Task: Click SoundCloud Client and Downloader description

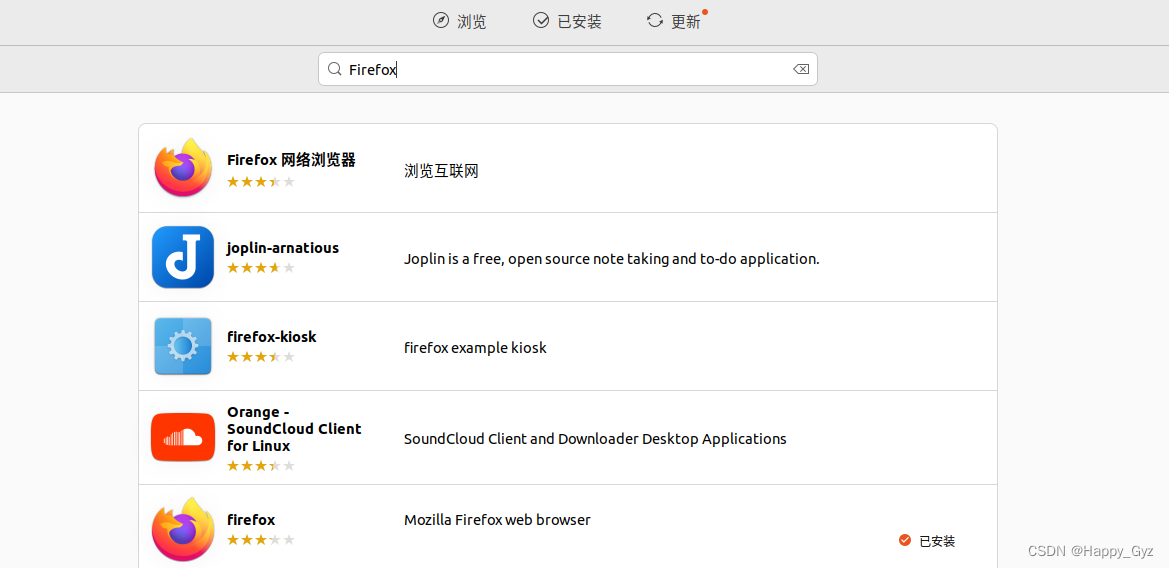Action: tap(595, 438)
